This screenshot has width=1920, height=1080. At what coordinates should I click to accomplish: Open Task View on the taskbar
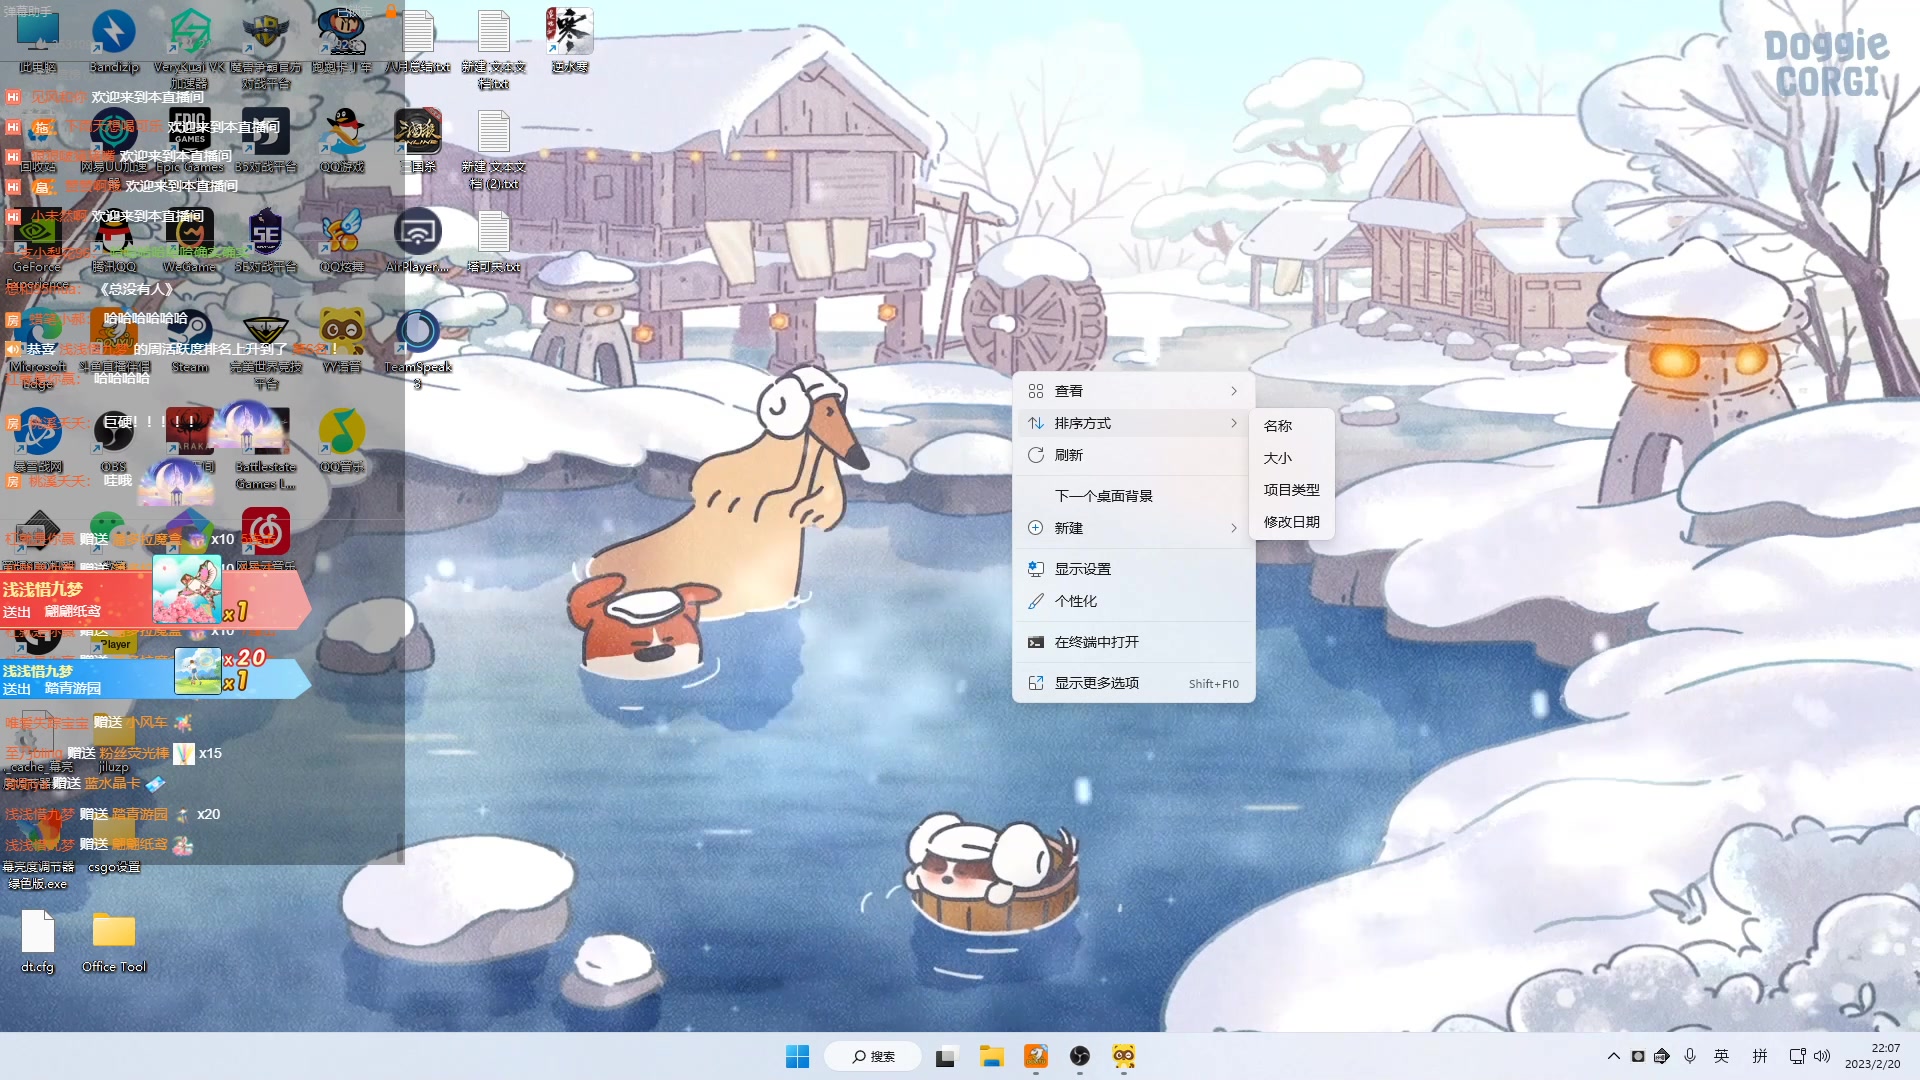945,1056
